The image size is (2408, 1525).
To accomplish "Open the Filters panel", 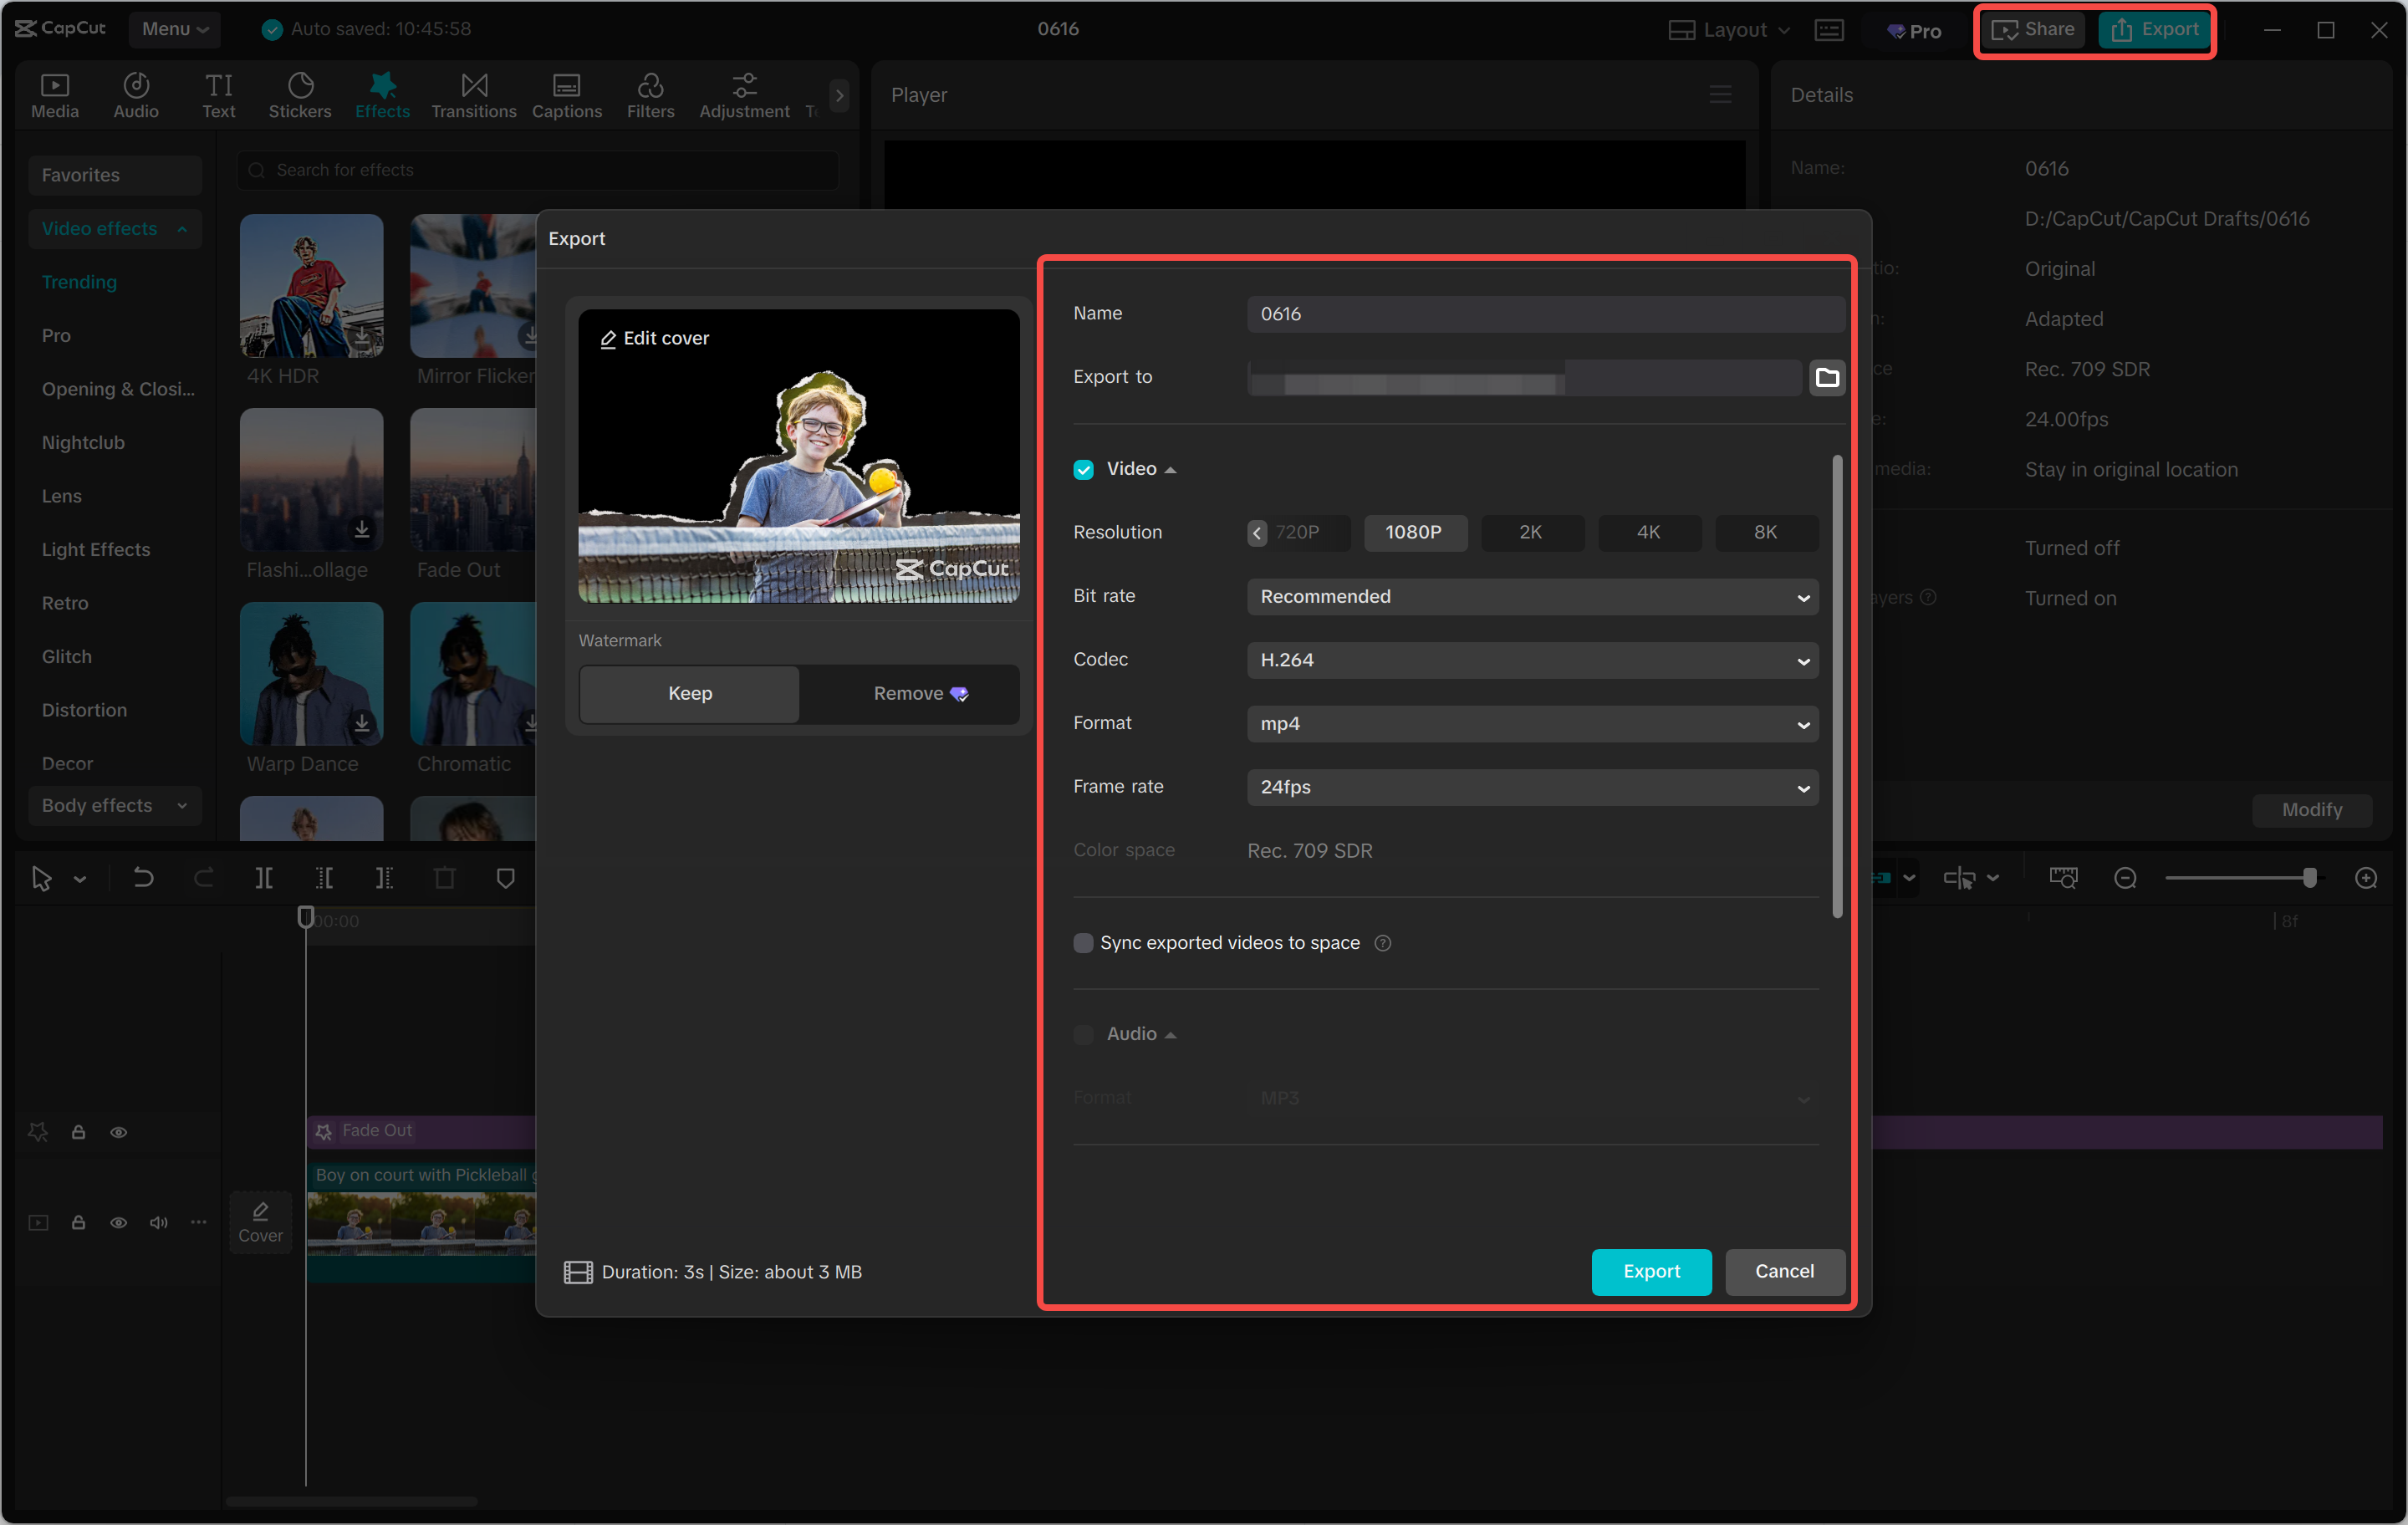I will pos(651,95).
